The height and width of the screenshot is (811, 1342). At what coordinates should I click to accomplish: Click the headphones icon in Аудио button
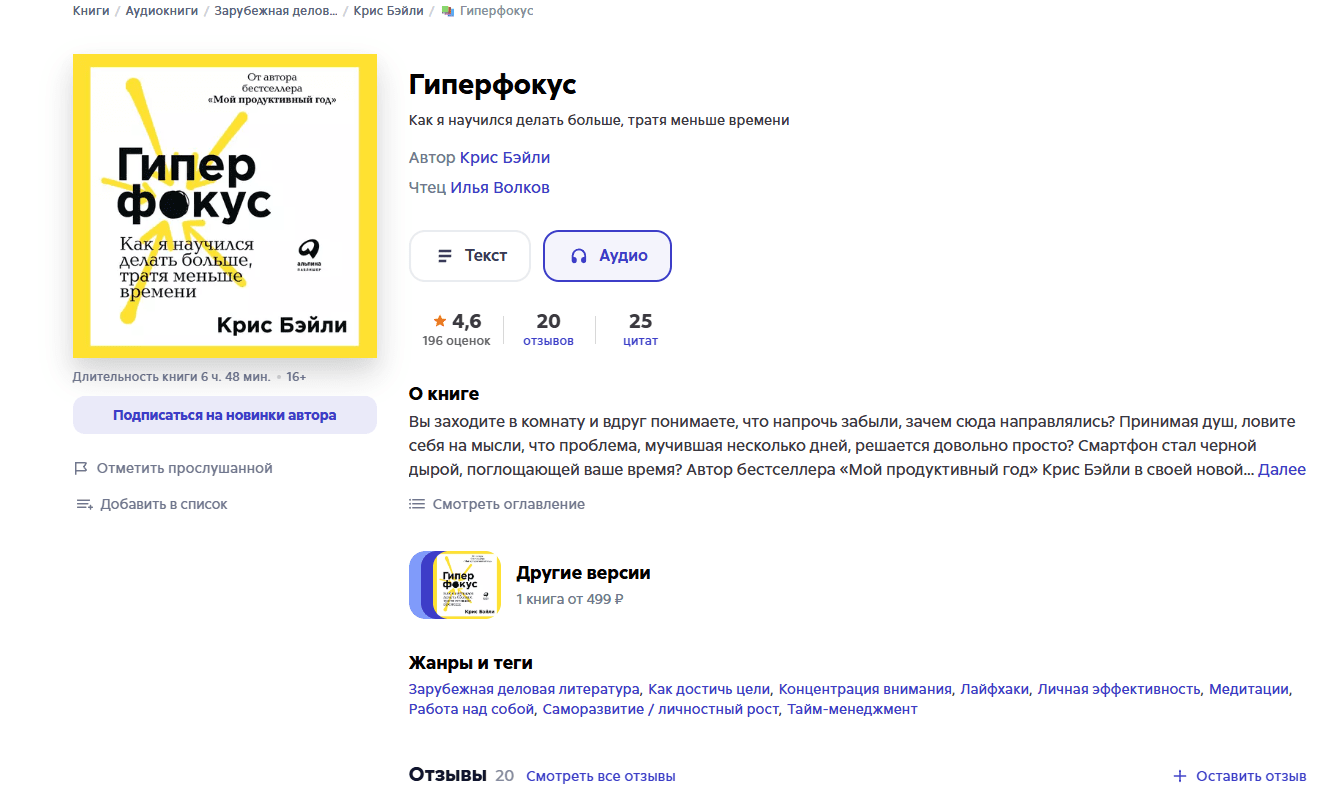[579, 256]
